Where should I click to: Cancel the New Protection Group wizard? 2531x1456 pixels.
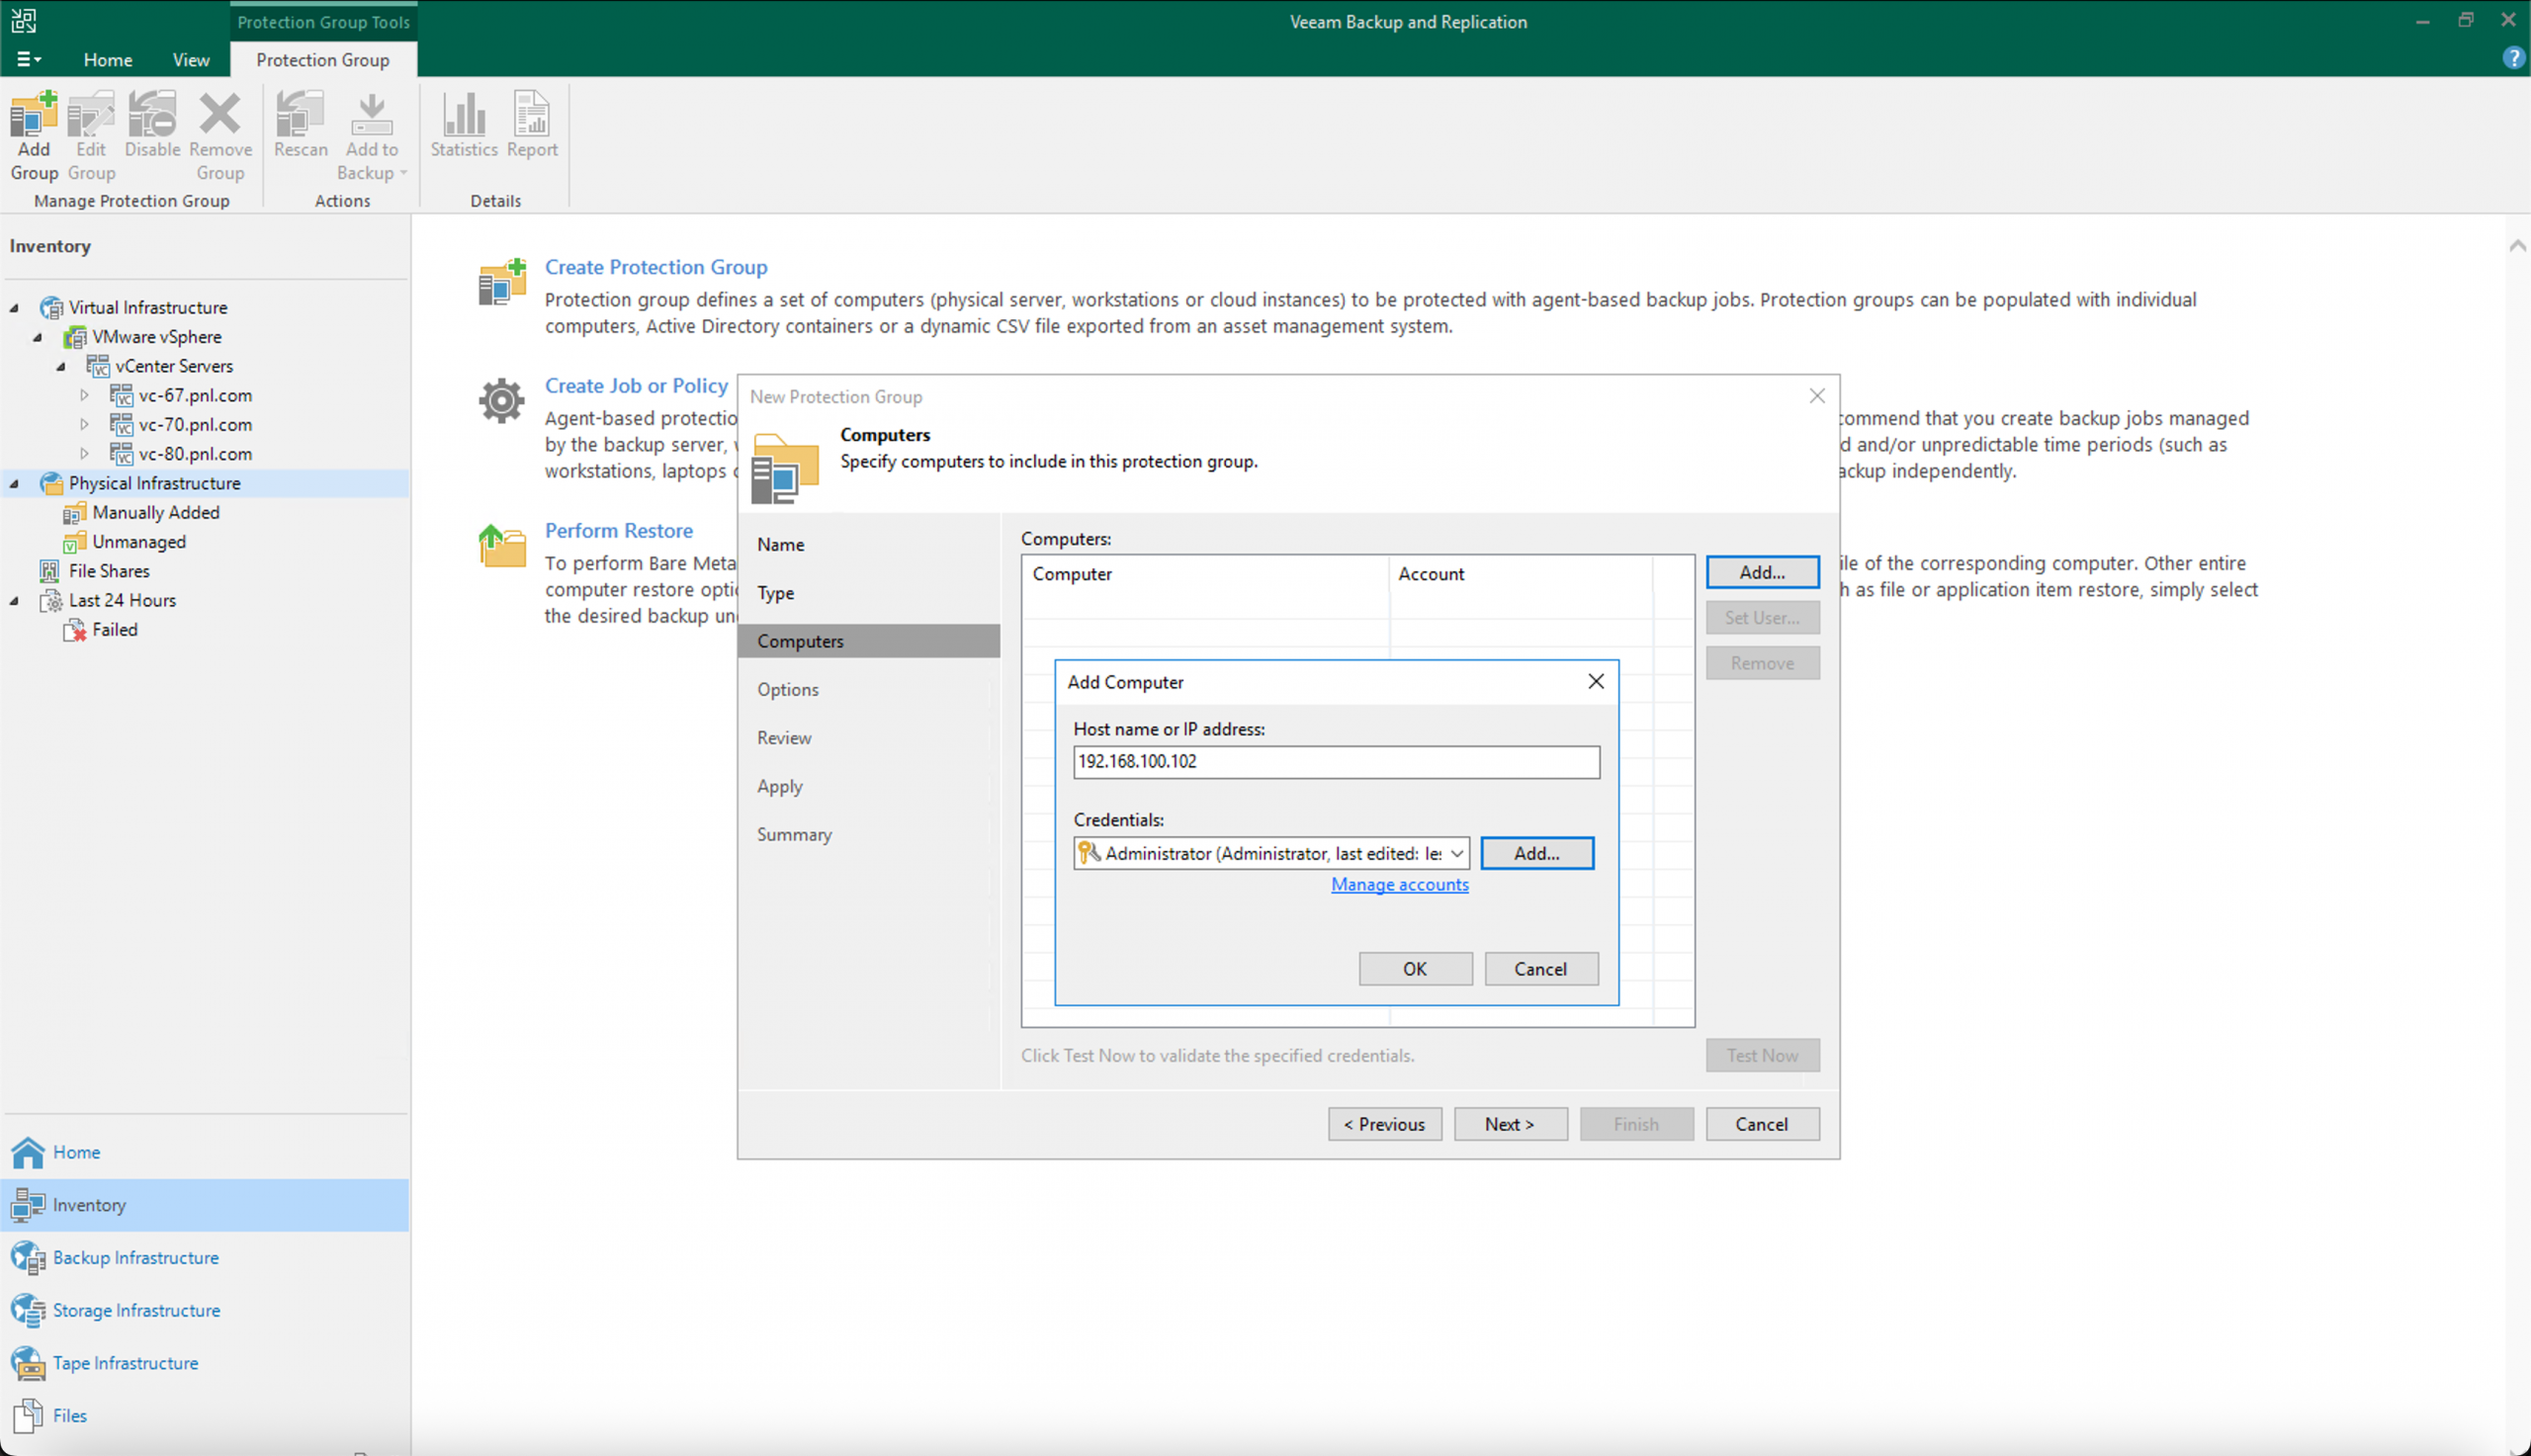pyautogui.click(x=1761, y=1124)
